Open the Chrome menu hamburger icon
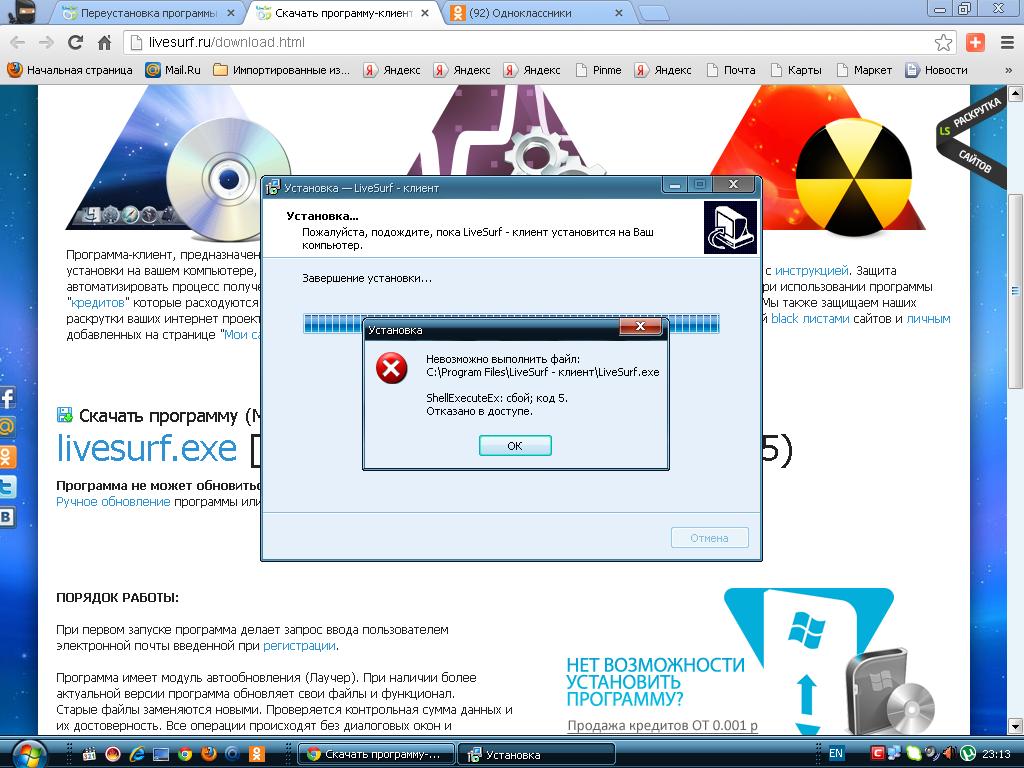This screenshot has height=768, width=1024. (1007, 42)
